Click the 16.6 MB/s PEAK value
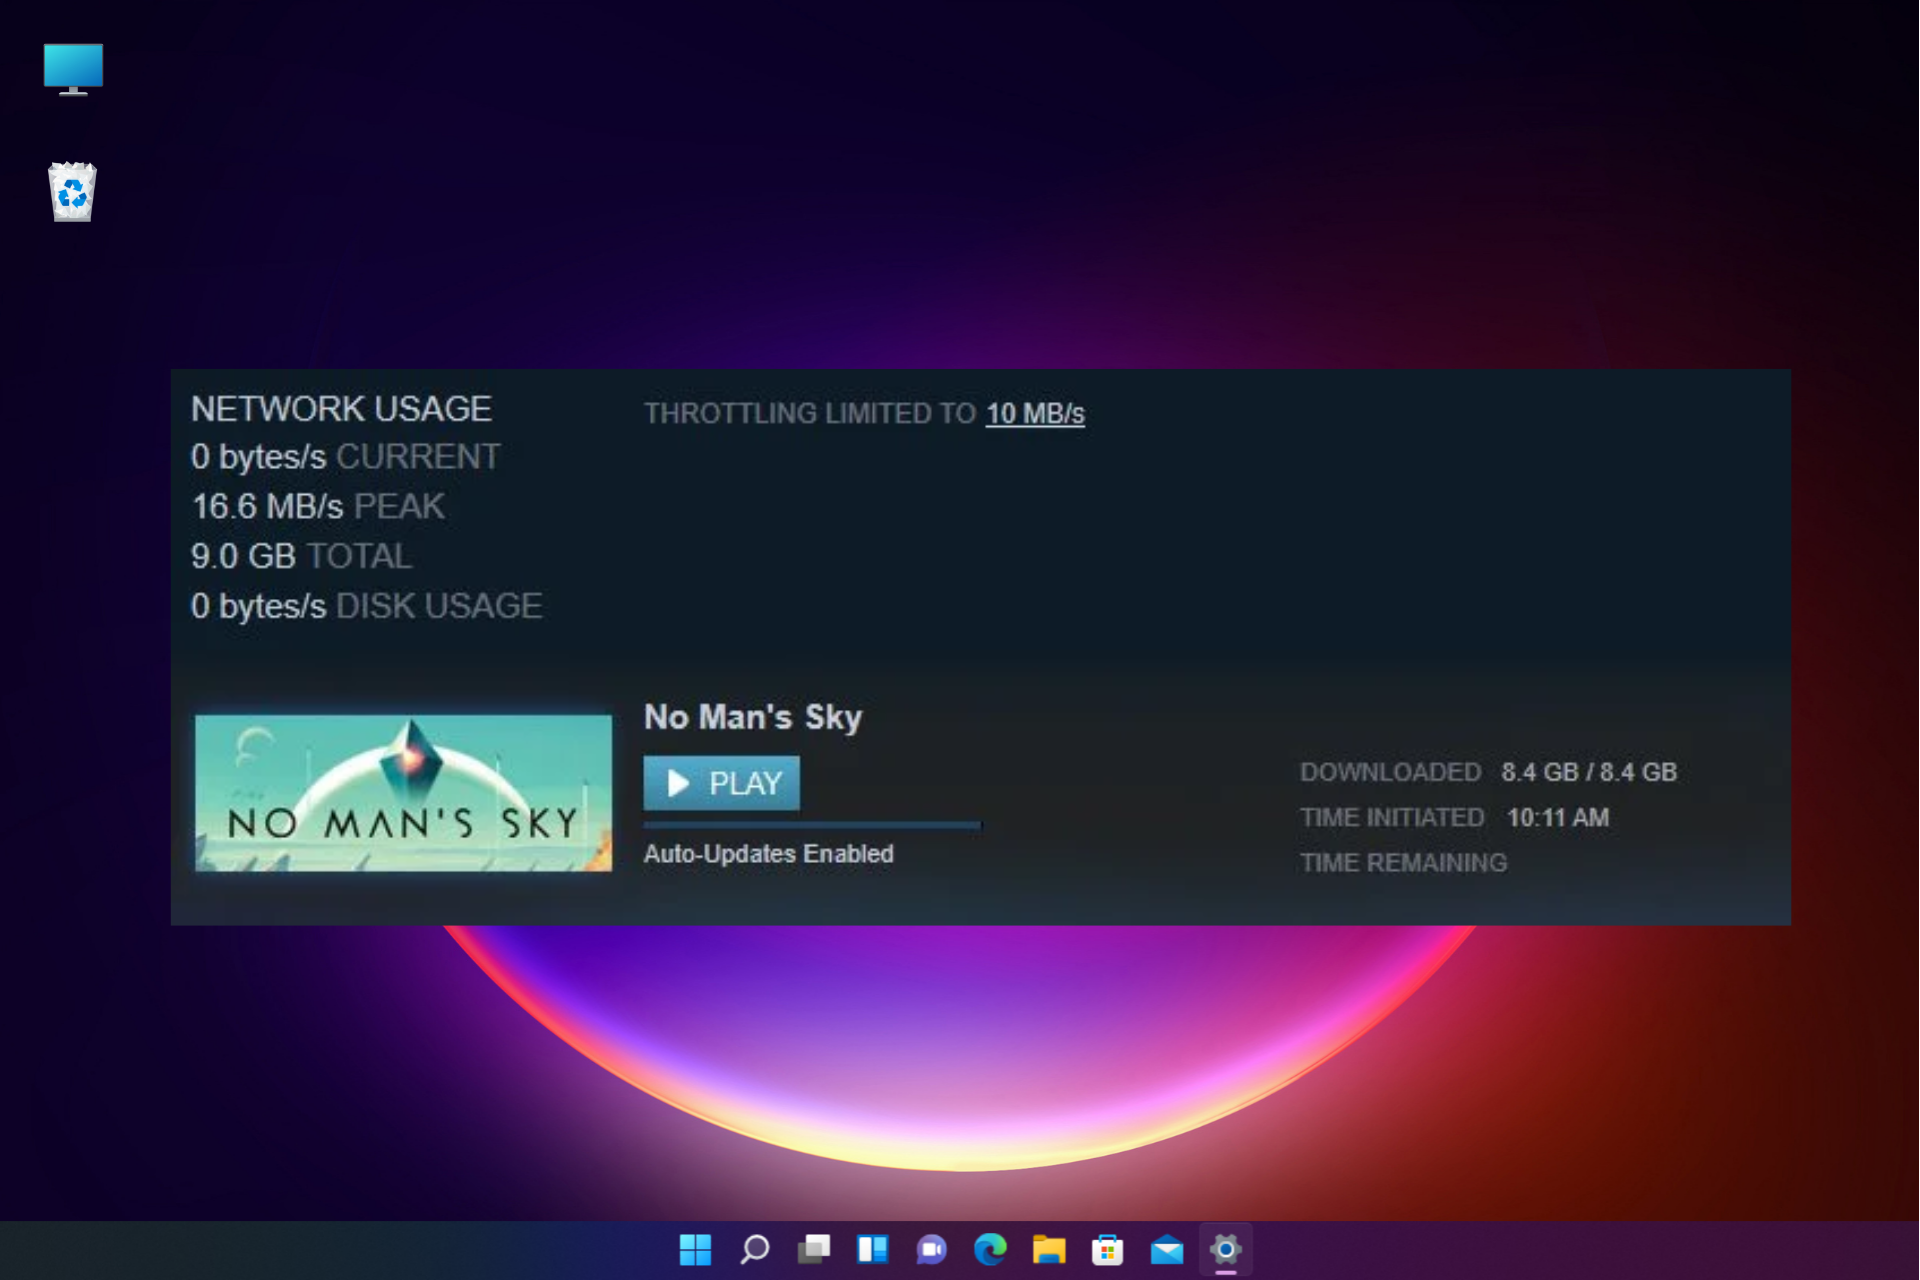 [267, 506]
